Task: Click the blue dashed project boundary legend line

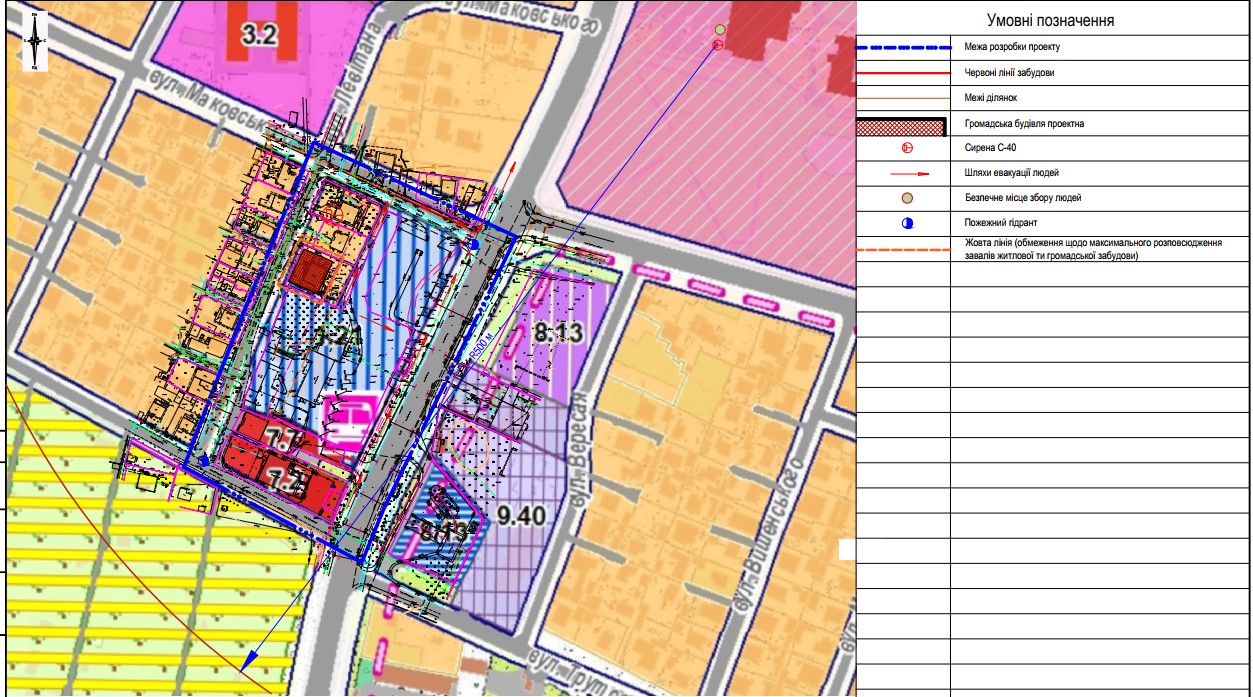Action: 903,47
